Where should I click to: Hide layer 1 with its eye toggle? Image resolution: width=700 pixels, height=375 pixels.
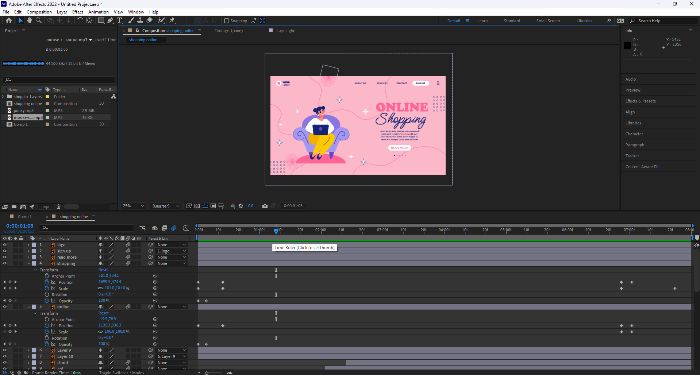pyautogui.click(x=4, y=245)
